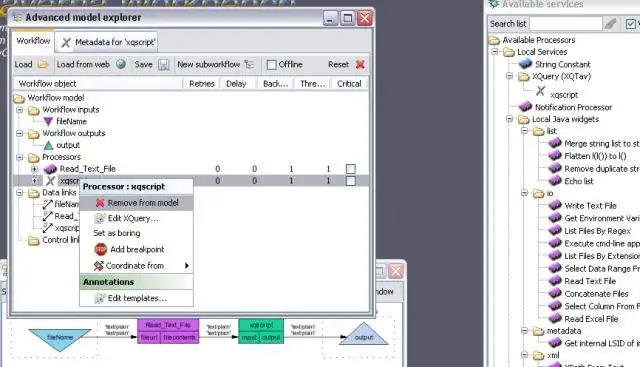
Task: Click the red Reset X icon
Action: coord(360,65)
